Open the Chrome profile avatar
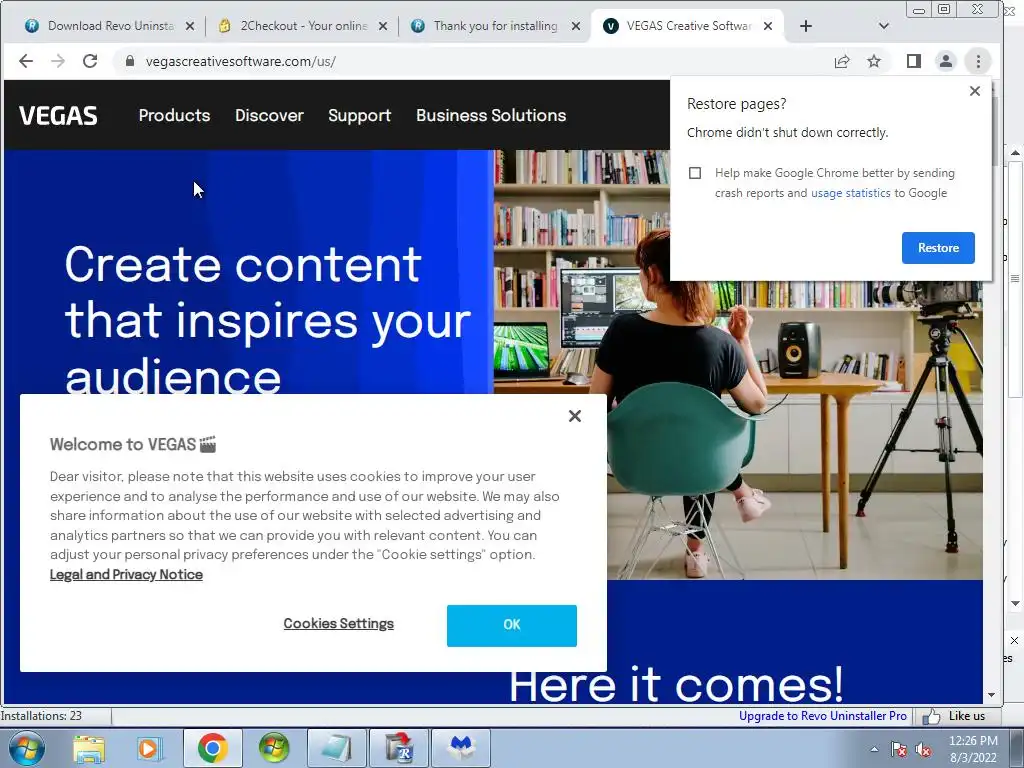Image resolution: width=1024 pixels, height=768 pixels. (946, 61)
